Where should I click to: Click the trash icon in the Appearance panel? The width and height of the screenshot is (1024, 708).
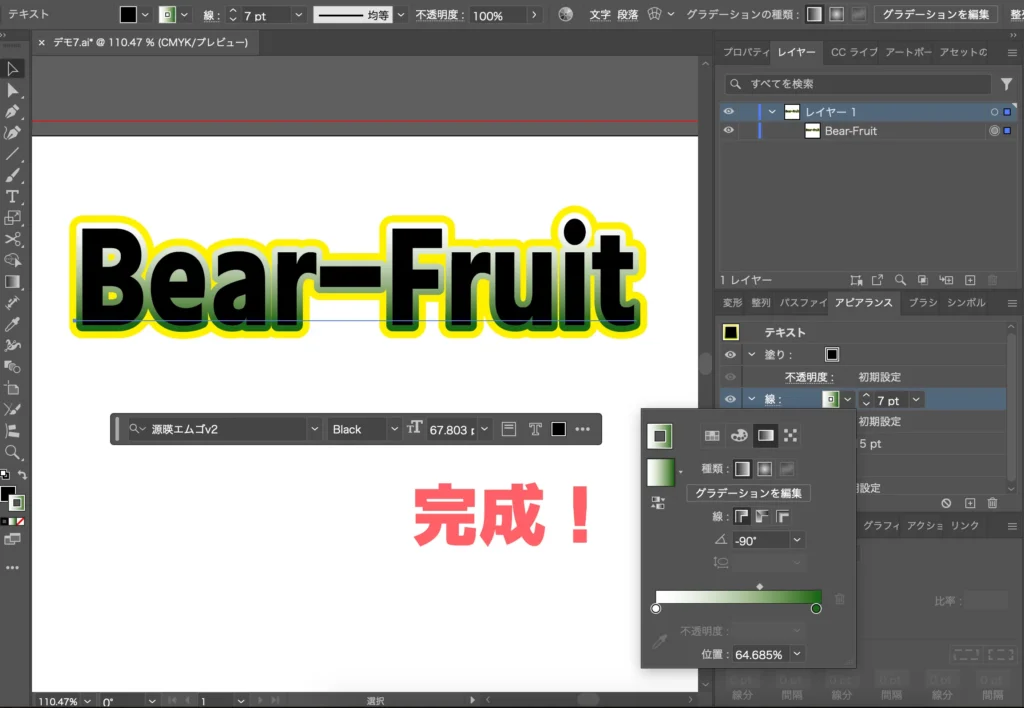point(992,503)
